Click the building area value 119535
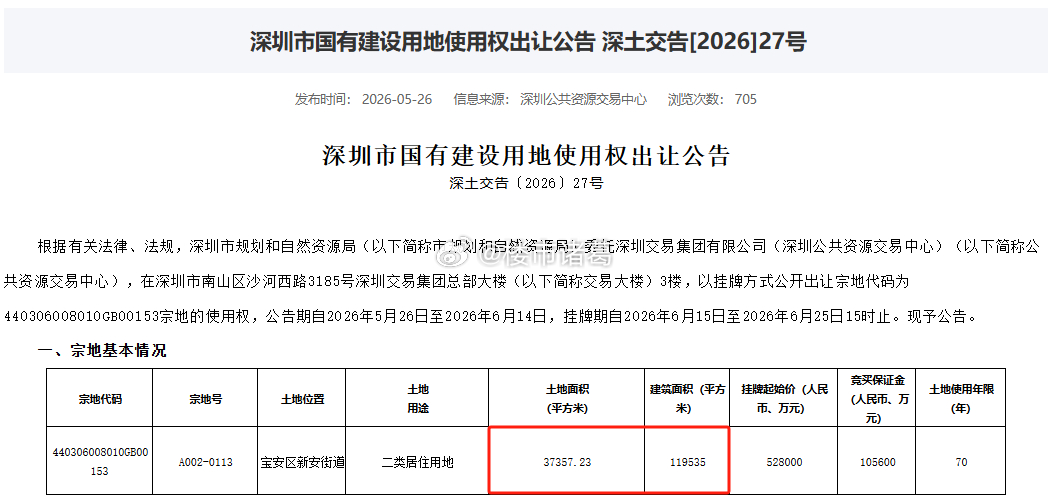This screenshot has height=504, width=1052. coord(687,462)
